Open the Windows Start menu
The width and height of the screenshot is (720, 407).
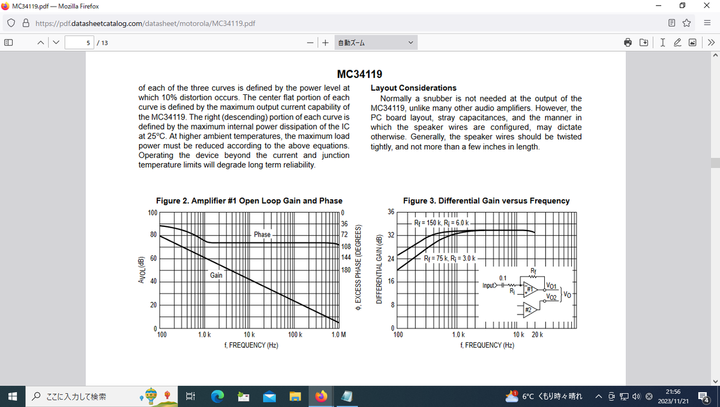[x=13, y=396]
